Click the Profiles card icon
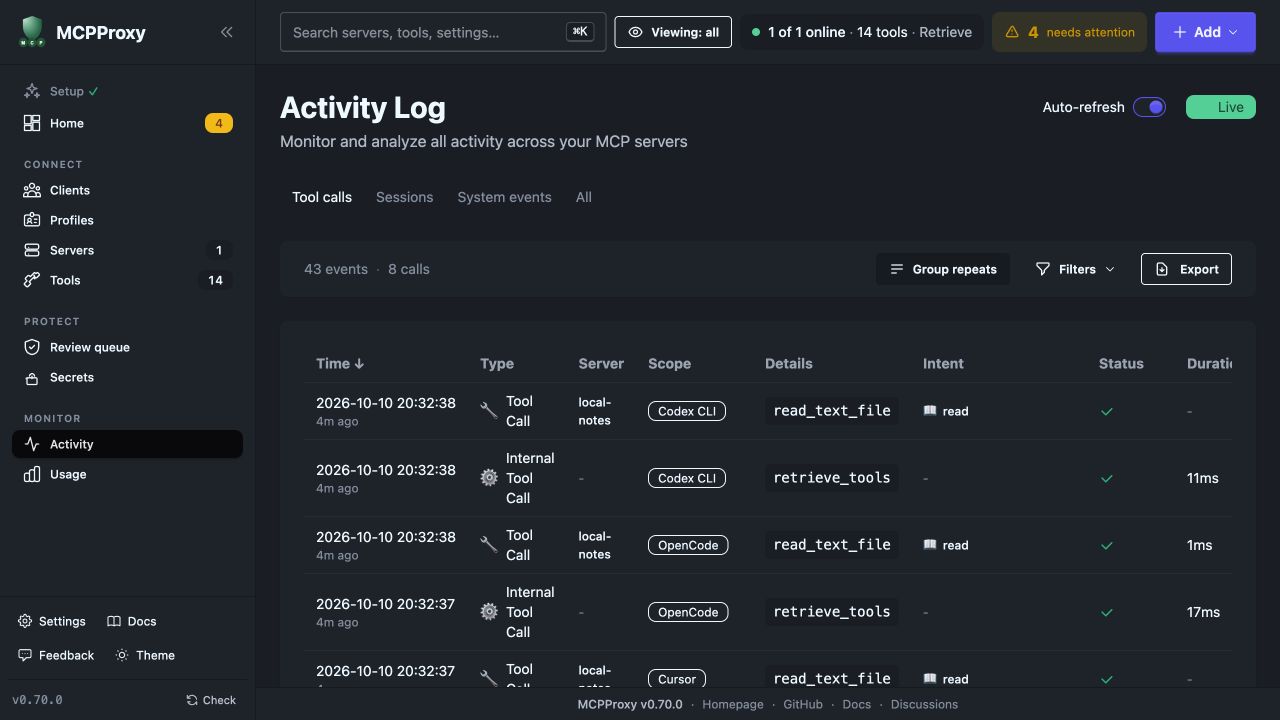1280x720 pixels. click(x=32, y=220)
